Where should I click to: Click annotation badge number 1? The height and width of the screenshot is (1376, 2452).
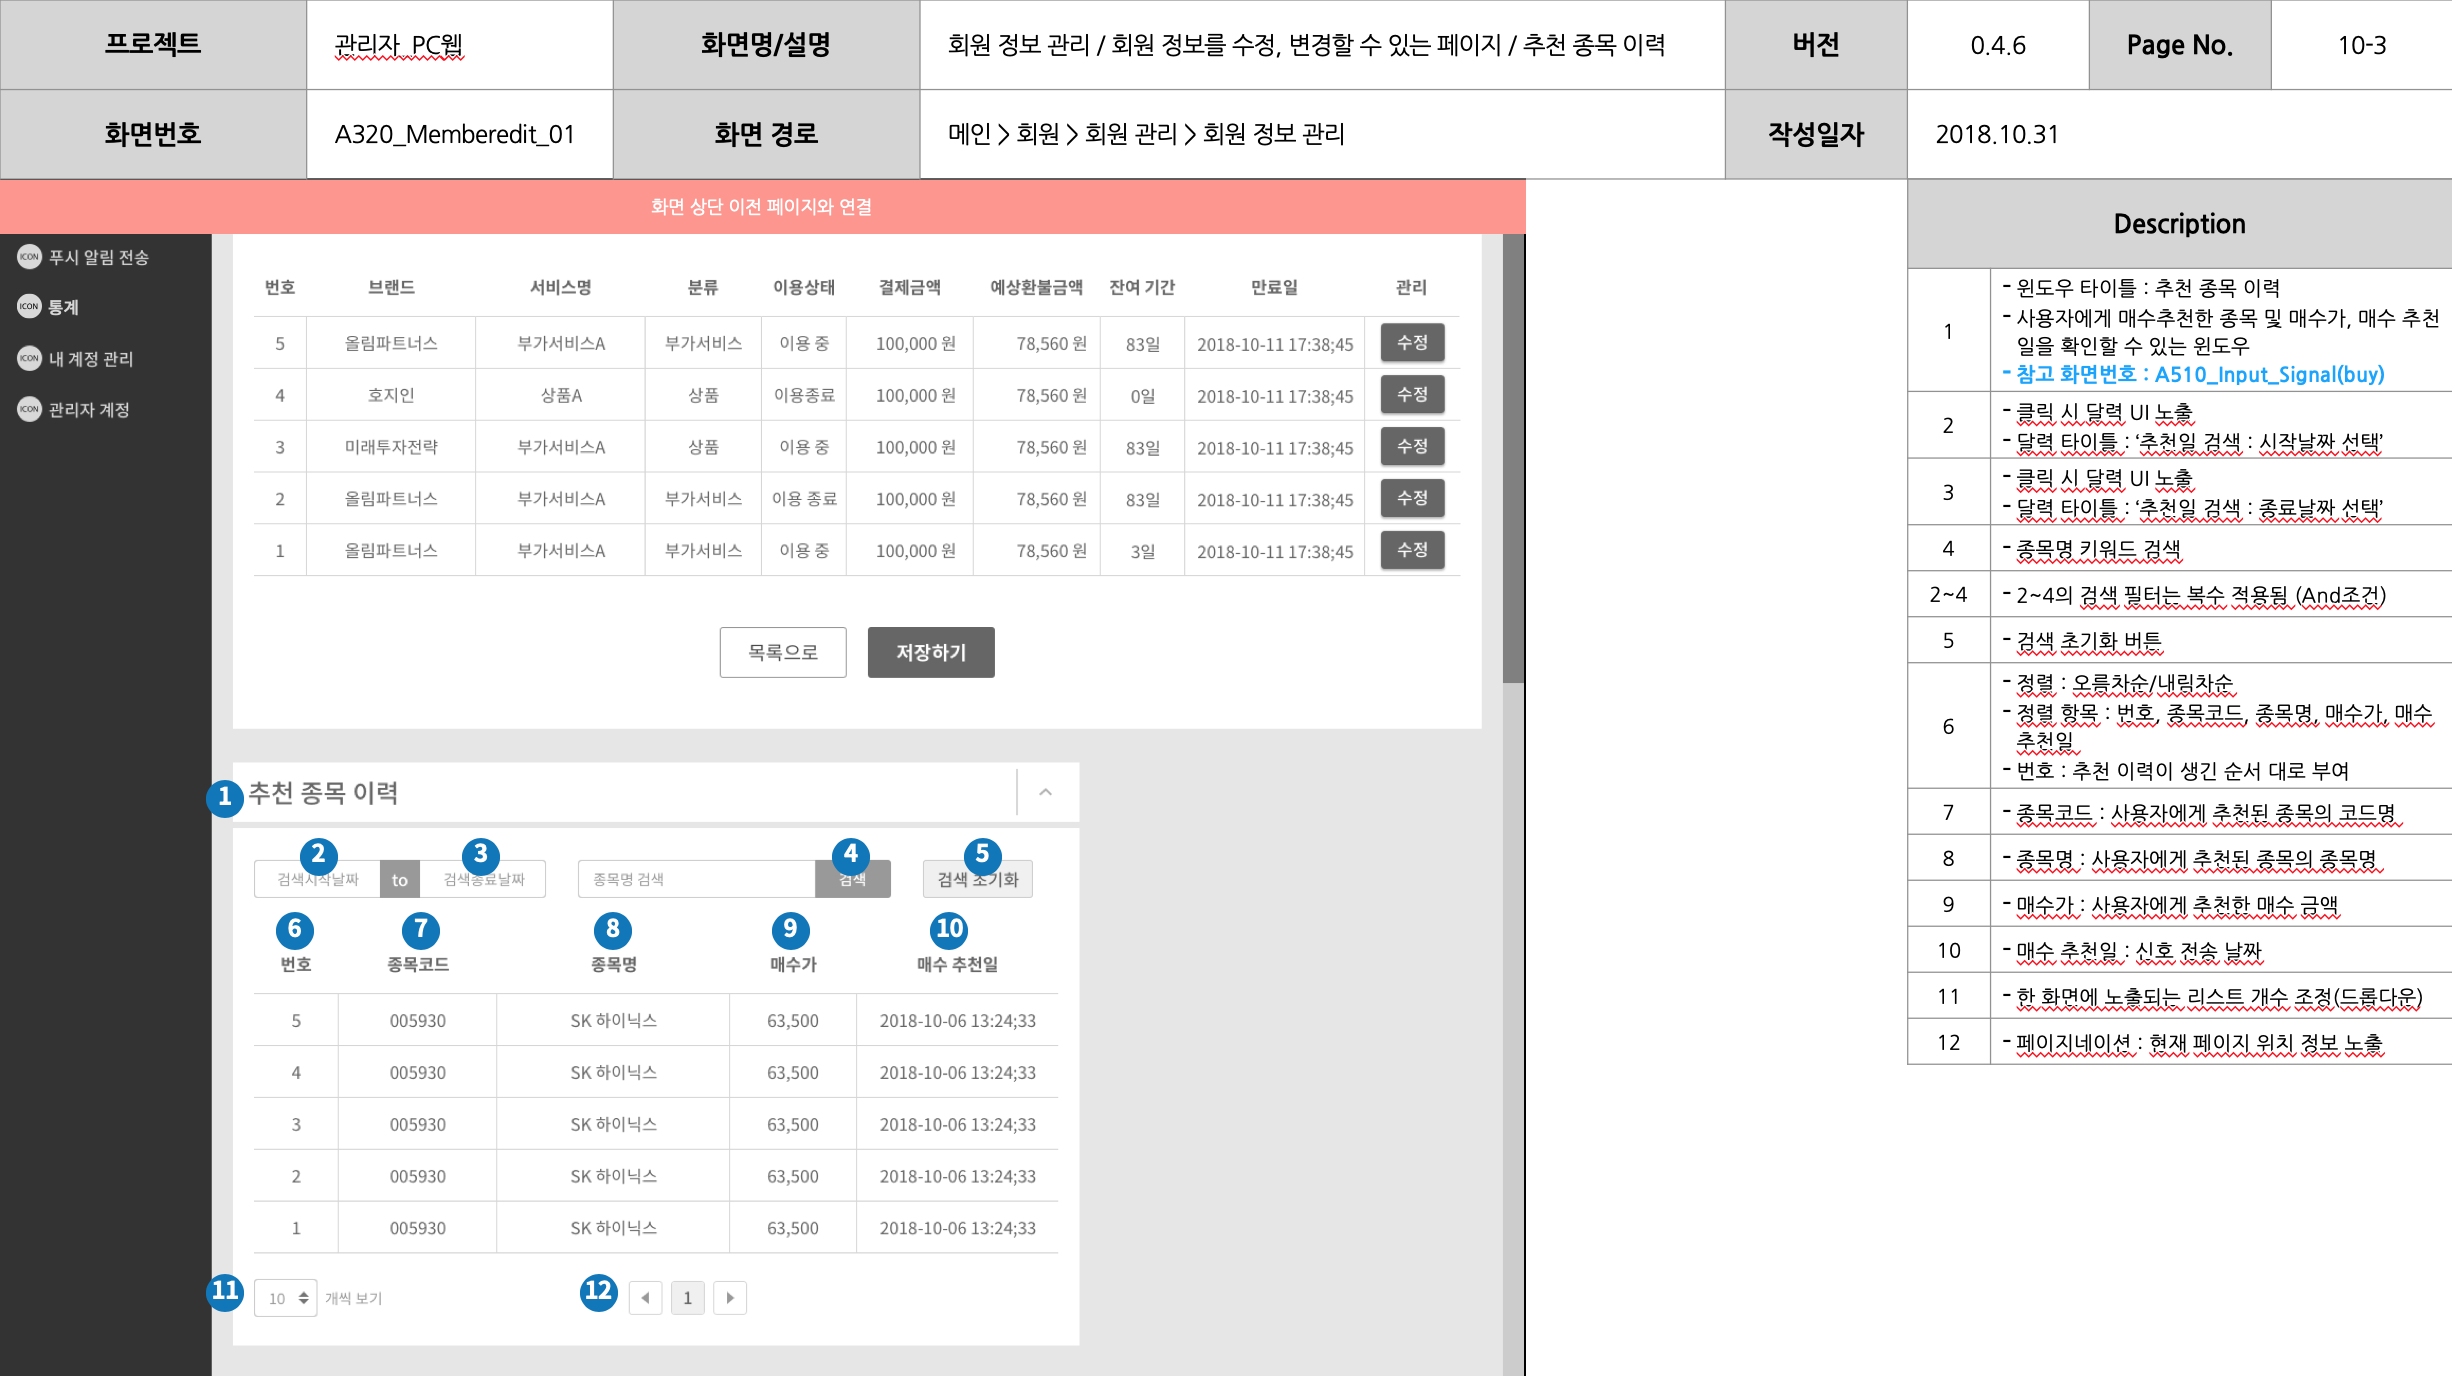click(224, 797)
